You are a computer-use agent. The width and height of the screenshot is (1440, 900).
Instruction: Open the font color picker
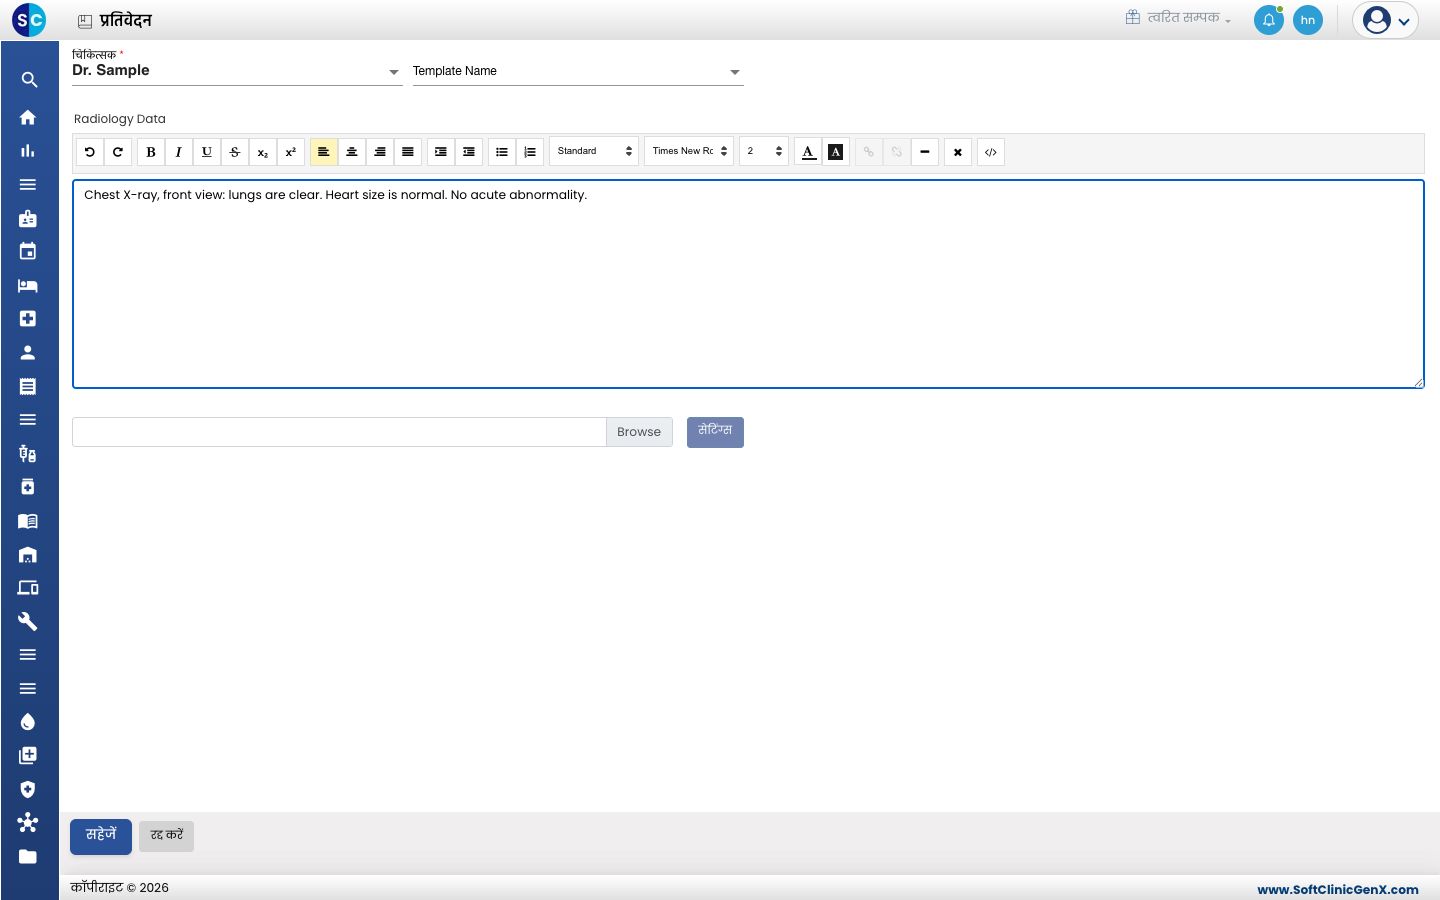tap(808, 152)
